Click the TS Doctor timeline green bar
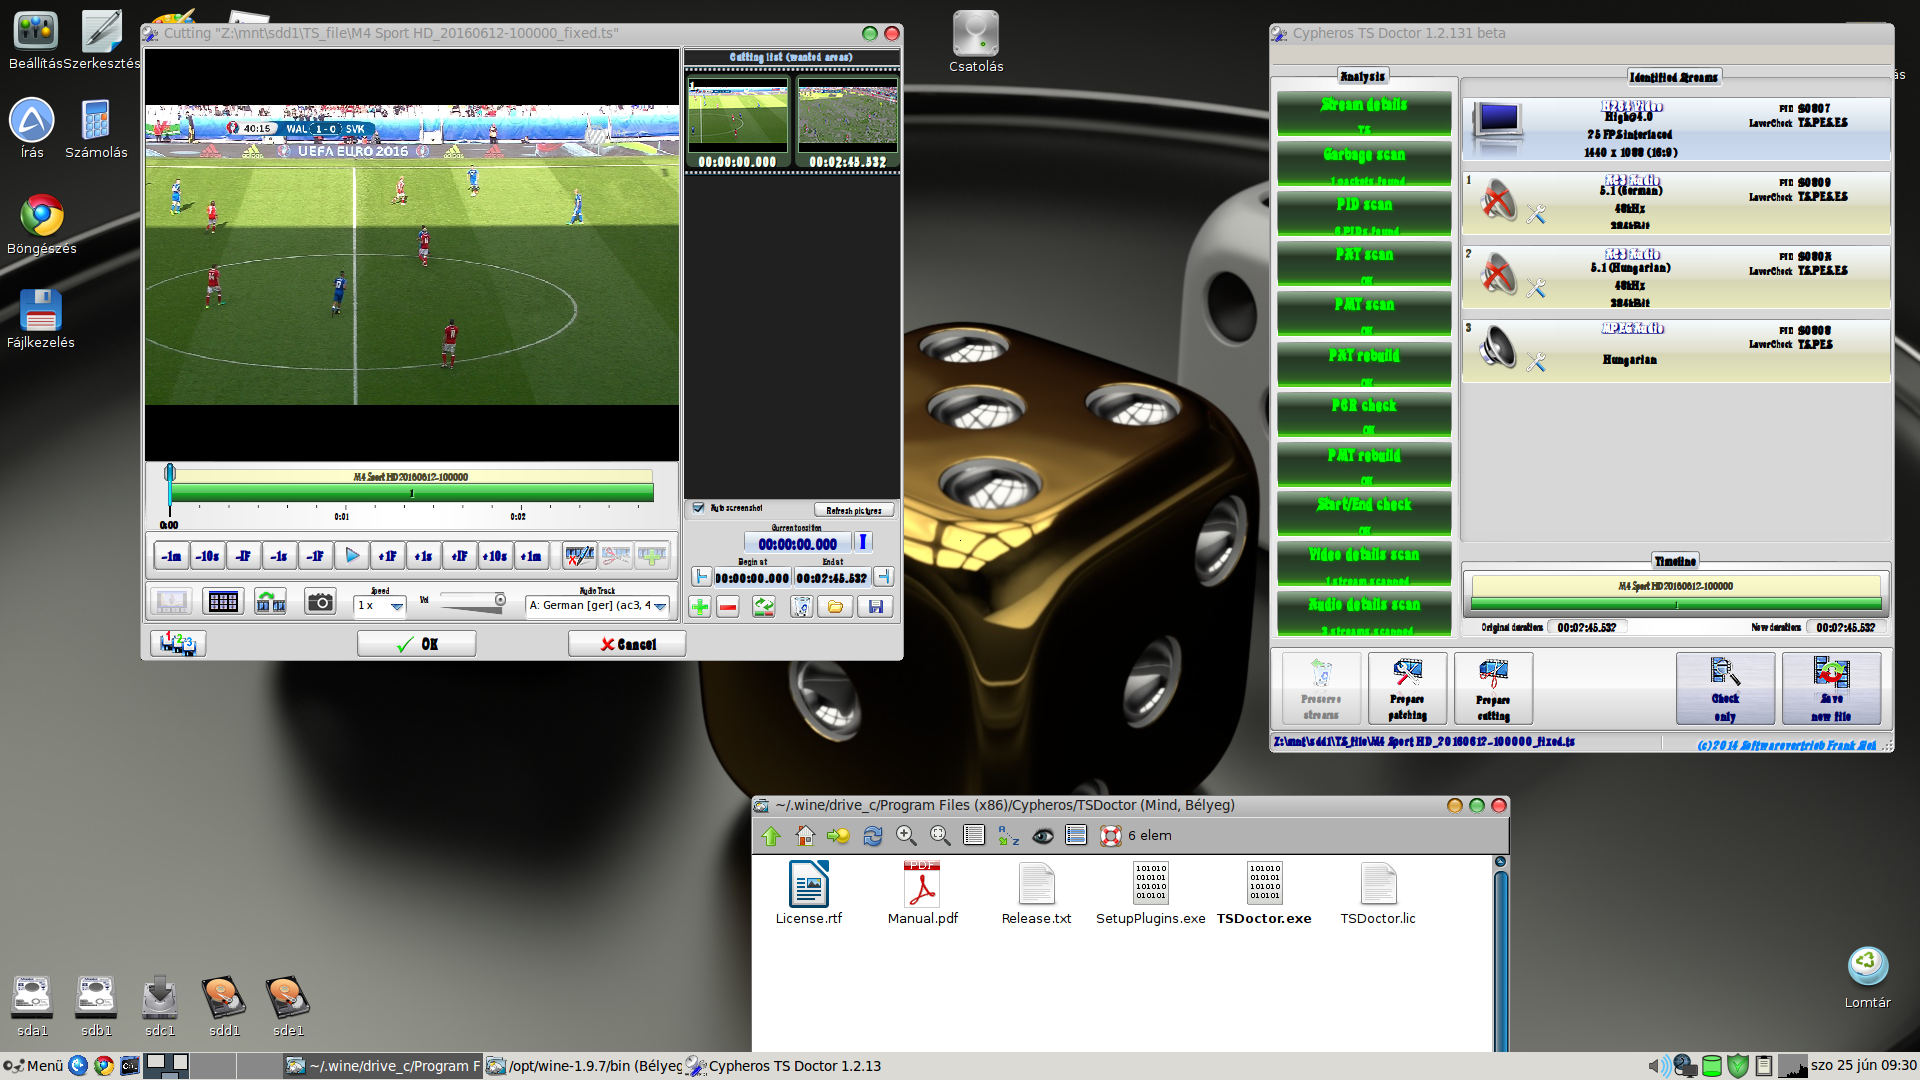1920x1080 pixels. [x=1676, y=604]
